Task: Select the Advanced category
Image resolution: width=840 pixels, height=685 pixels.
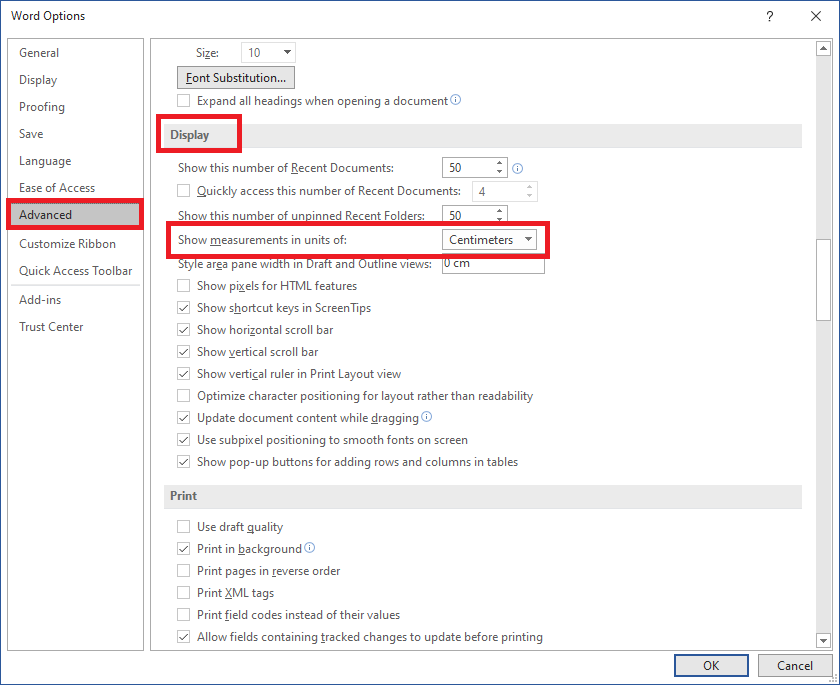Action: [75, 215]
